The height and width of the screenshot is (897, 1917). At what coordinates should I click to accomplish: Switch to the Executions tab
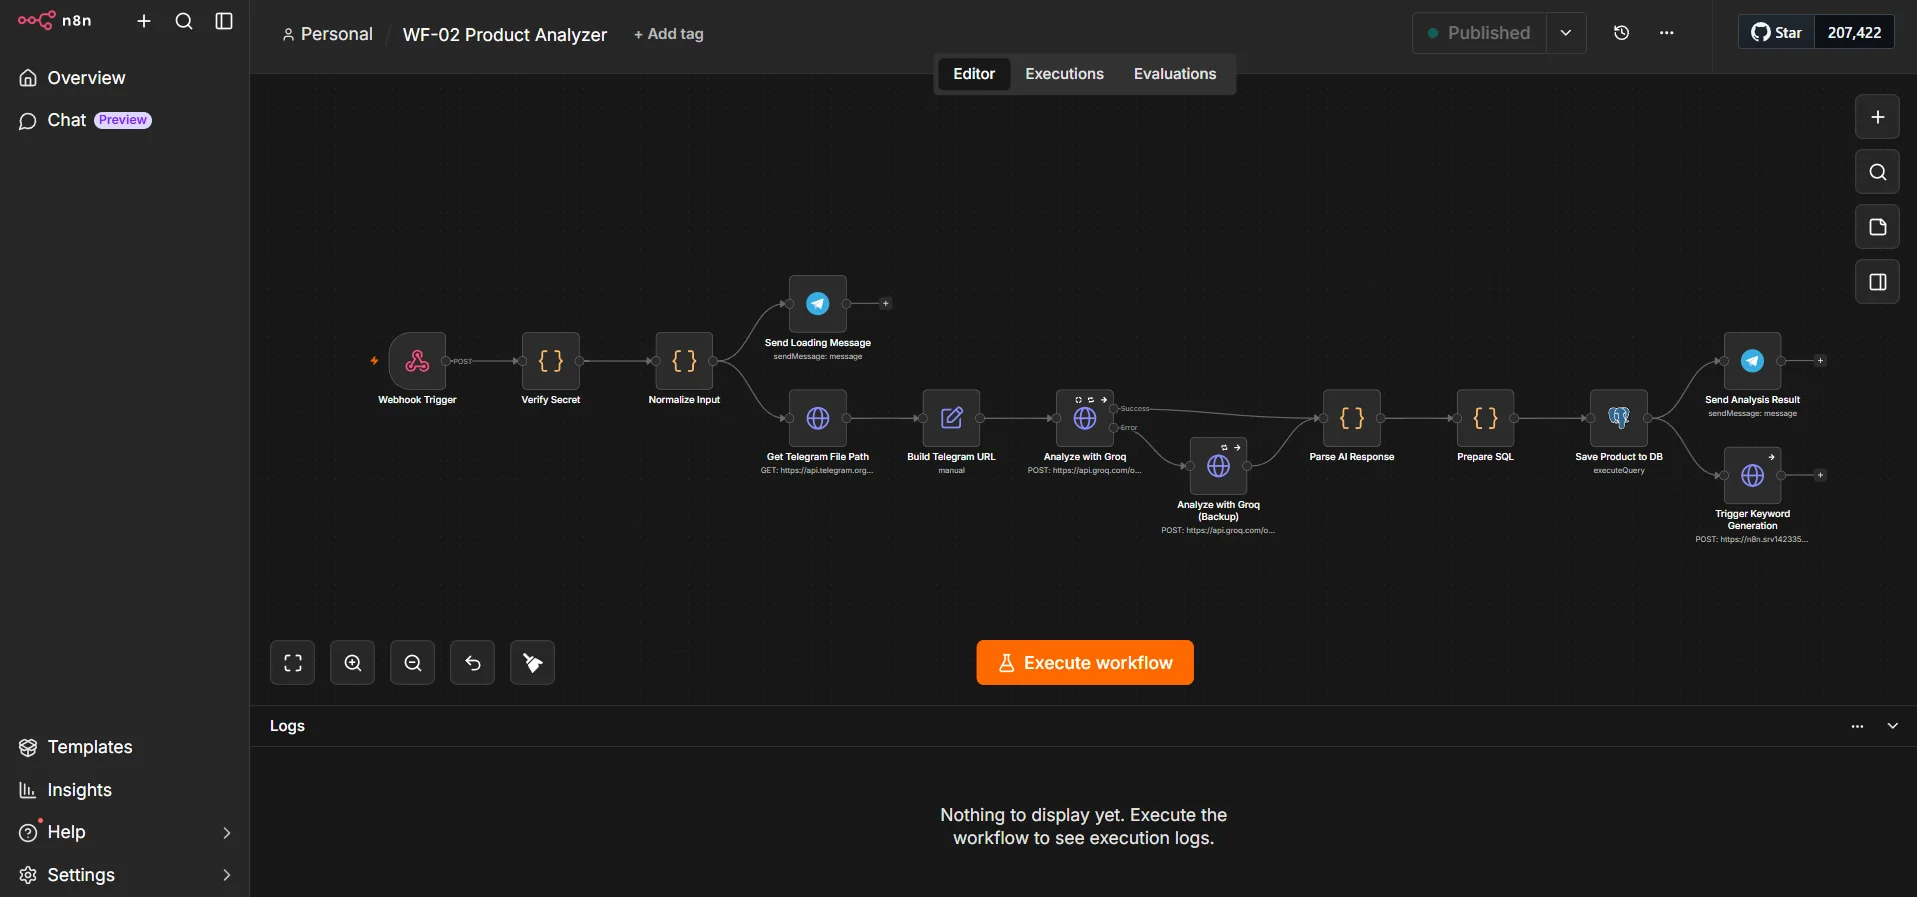pyautogui.click(x=1064, y=74)
